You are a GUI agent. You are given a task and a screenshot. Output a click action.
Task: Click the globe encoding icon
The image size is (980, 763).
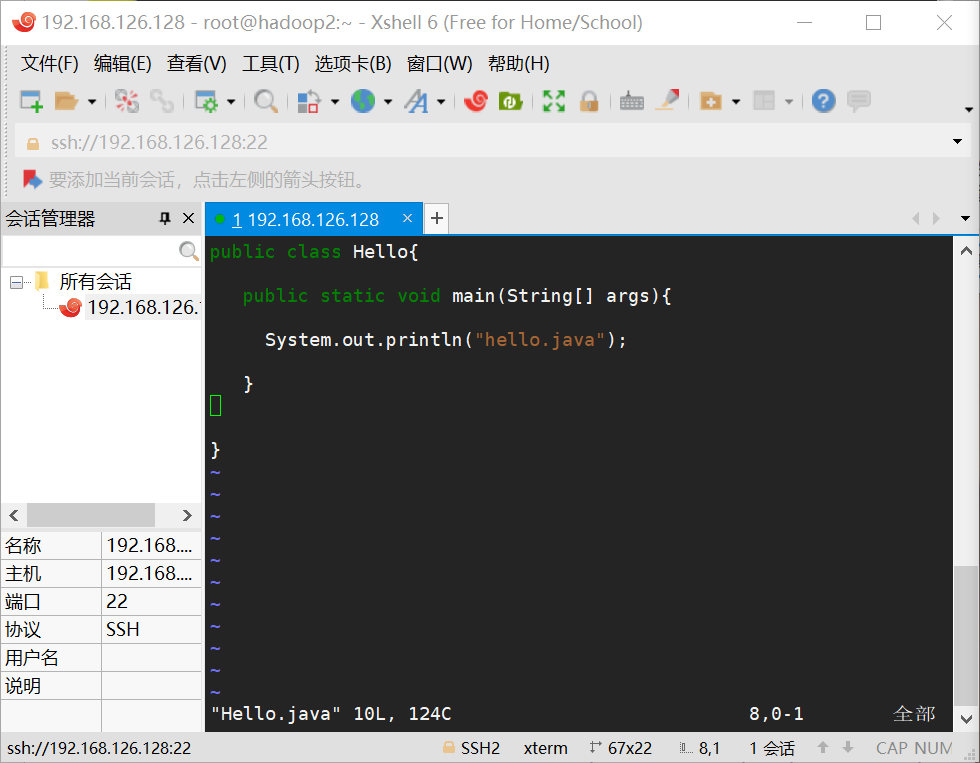click(x=362, y=101)
